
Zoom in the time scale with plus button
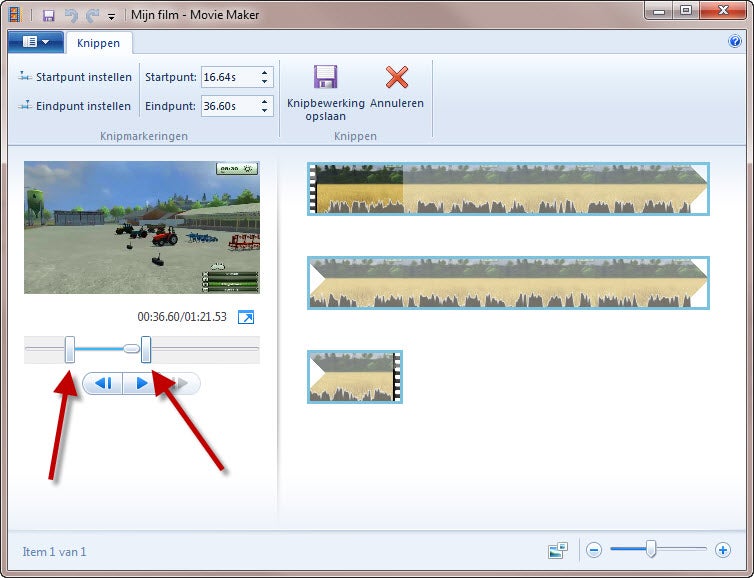pyautogui.click(x=722, y=550)
